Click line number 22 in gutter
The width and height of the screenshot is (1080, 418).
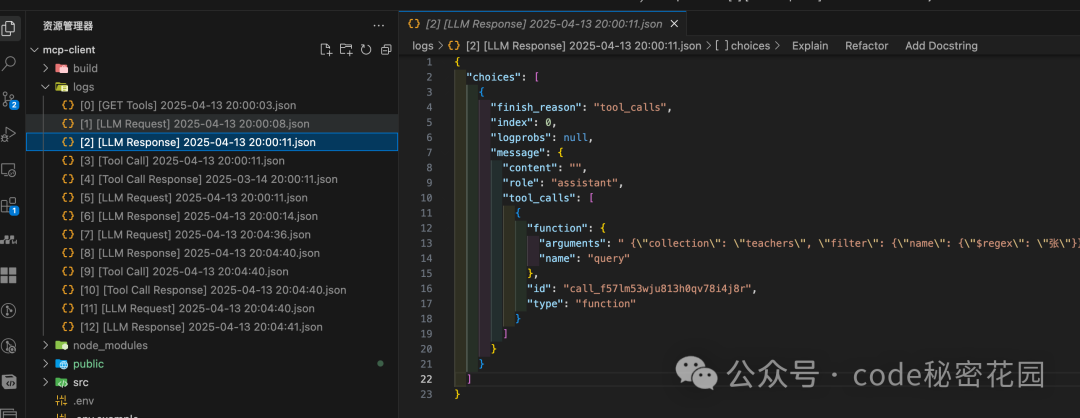pyautogui.click(x=428, y=379)
